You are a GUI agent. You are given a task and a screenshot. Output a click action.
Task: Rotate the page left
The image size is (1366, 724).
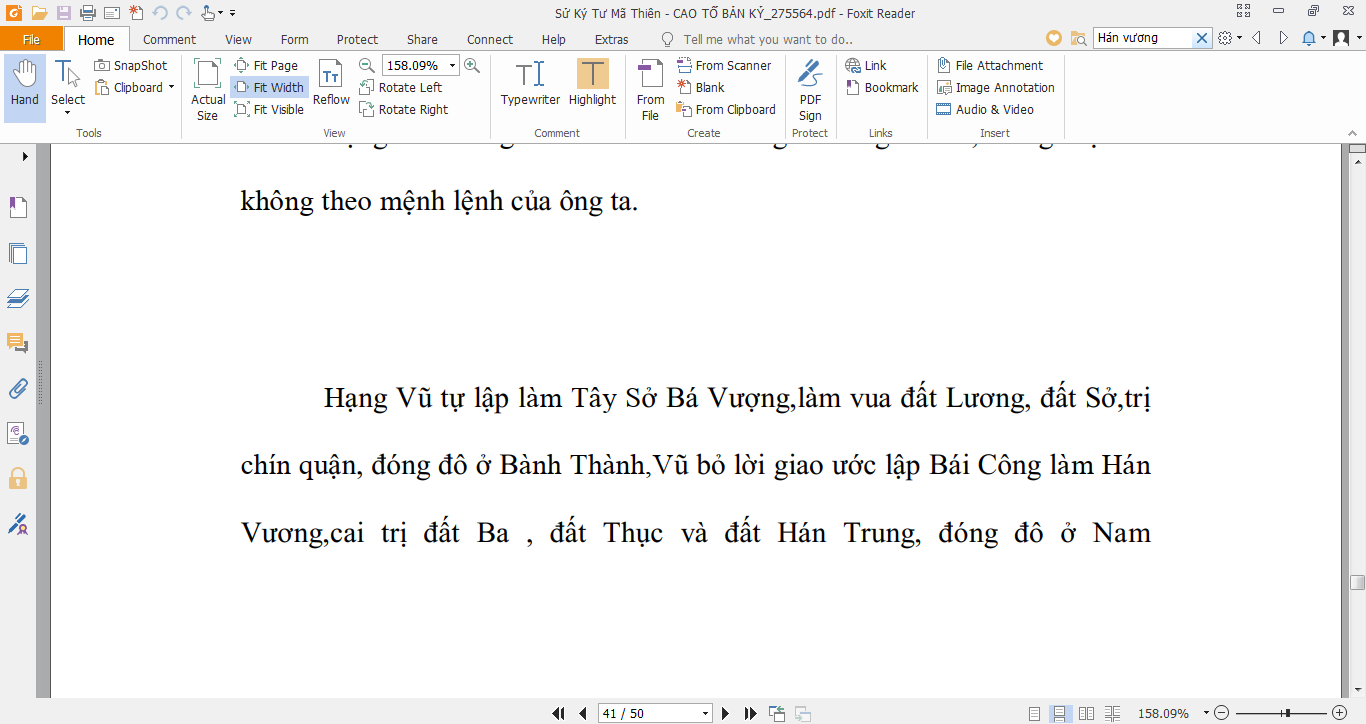tap(401, 87)
